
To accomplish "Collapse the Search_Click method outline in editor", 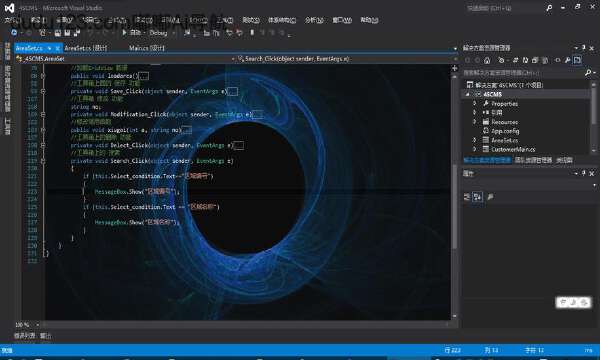I will [x=43, y=161].
